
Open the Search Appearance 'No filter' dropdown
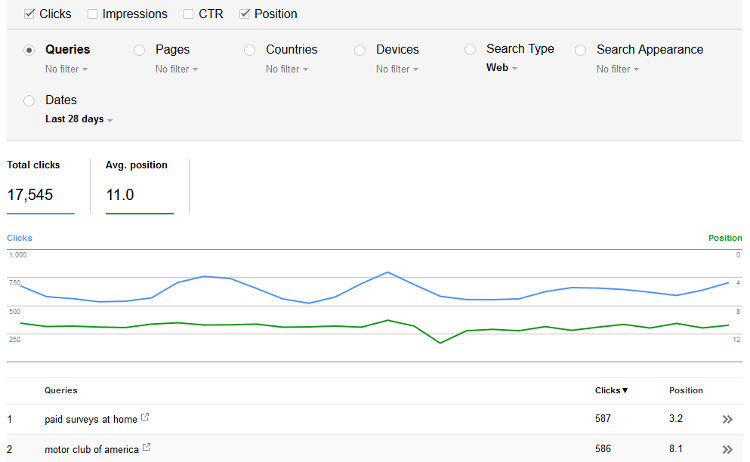coord(618,69)
